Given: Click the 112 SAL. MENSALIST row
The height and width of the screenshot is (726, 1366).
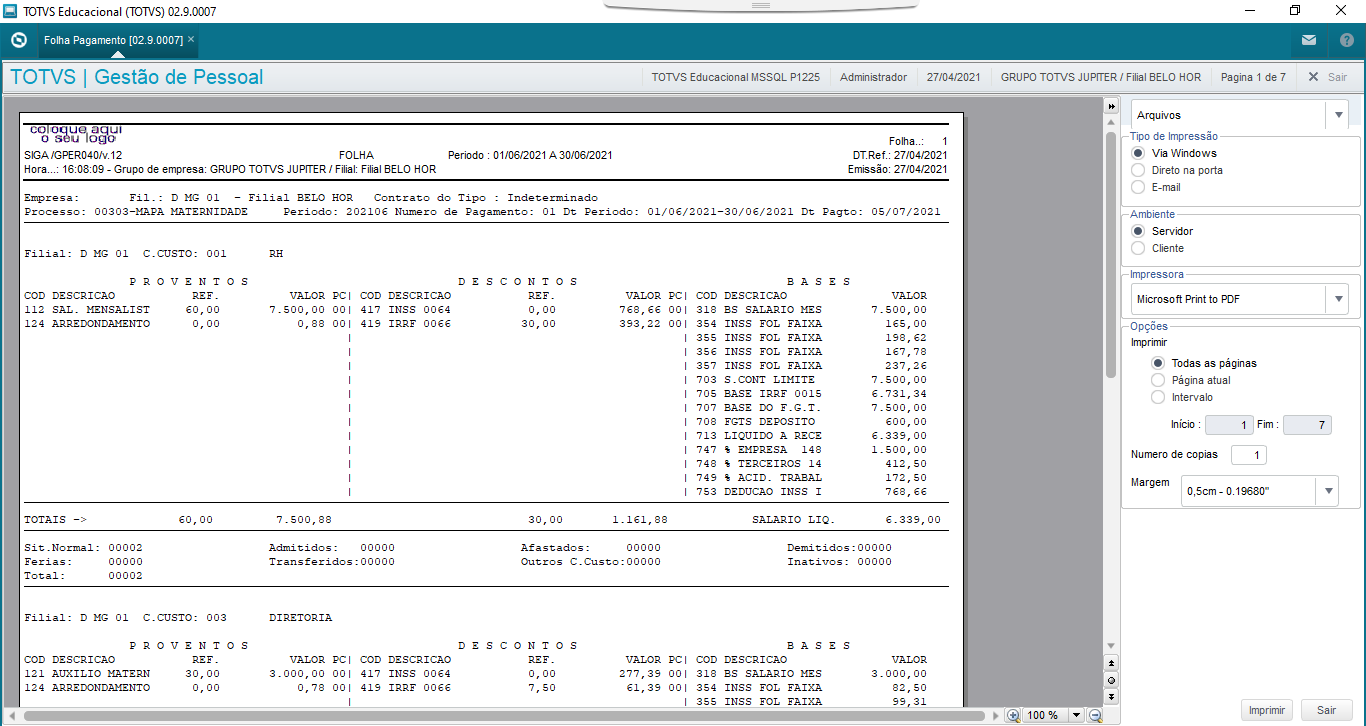Looking at the screenshot, I should pos(187,310).
